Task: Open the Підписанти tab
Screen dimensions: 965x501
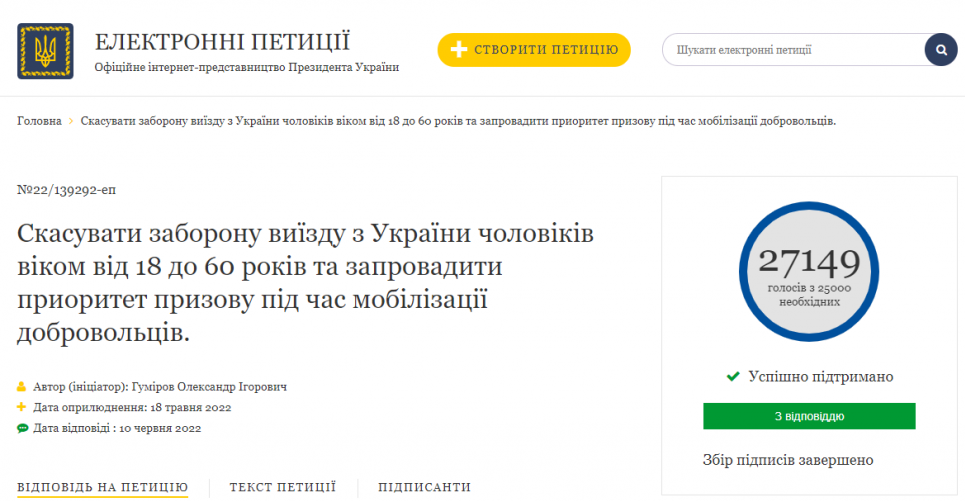Action: [x=424, y=487]
